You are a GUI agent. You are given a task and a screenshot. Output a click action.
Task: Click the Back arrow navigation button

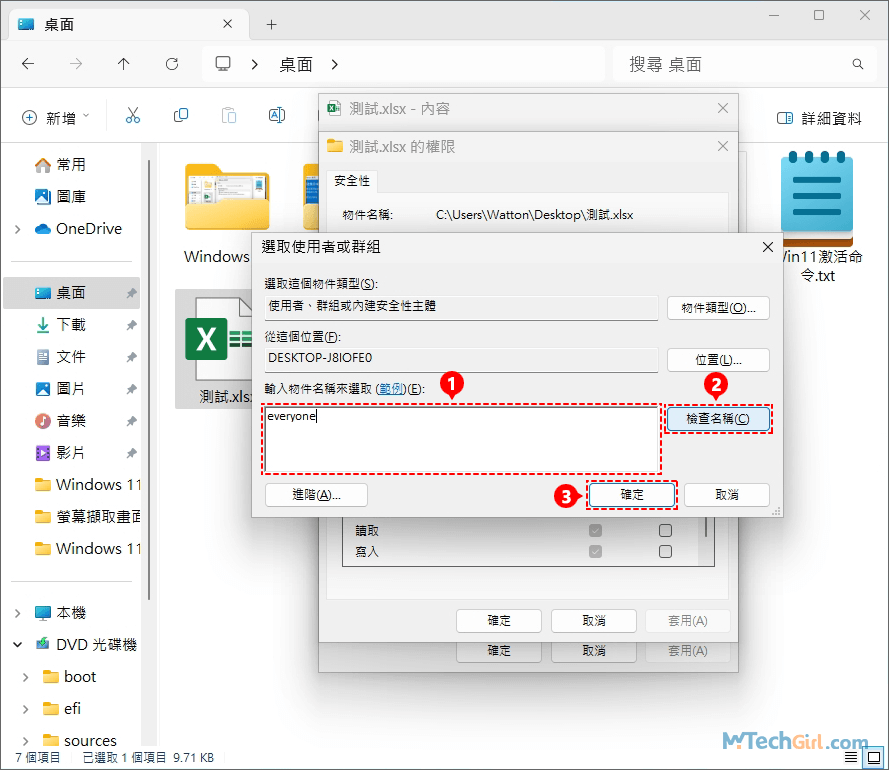[28, 64]
